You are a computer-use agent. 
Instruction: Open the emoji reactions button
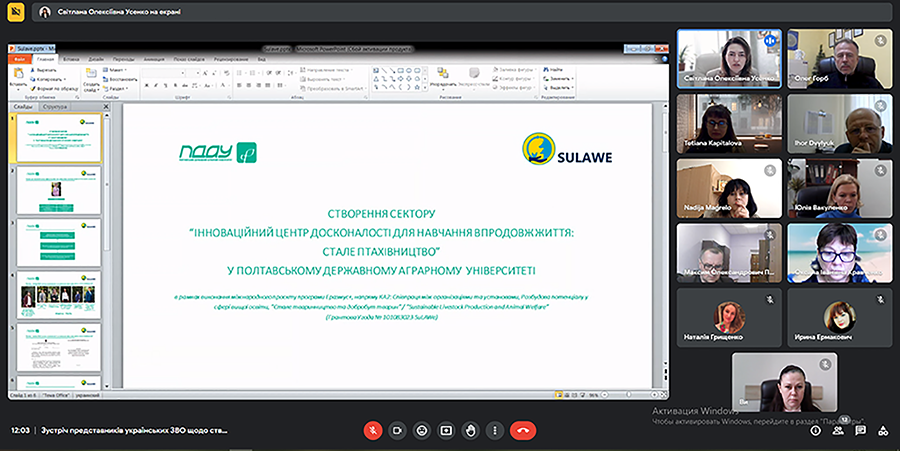(x=422, y=430)
